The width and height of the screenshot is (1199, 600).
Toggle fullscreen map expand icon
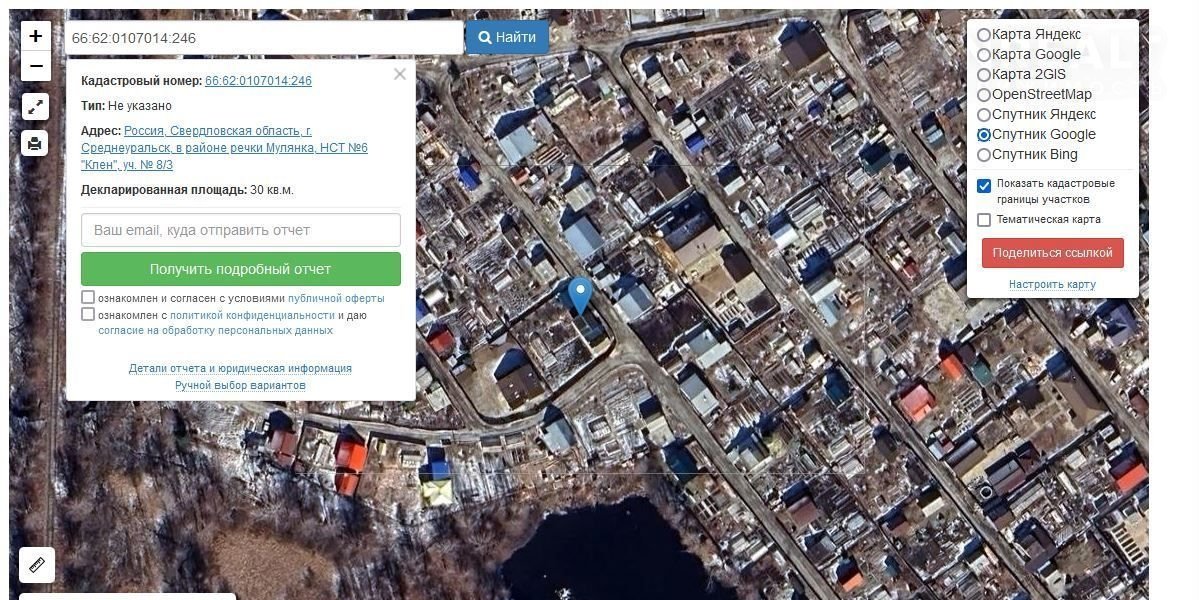click(35, 107)
